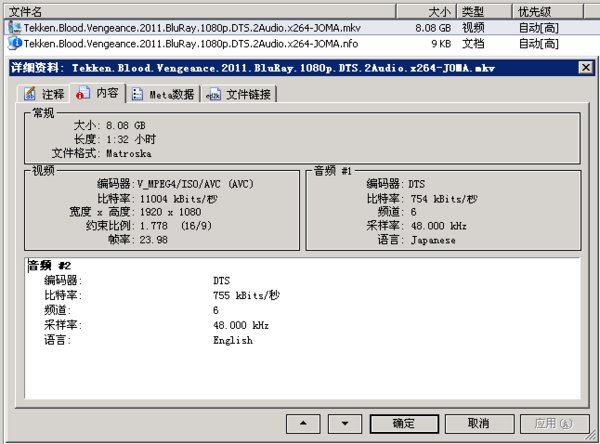Image resolution: width=600 pixels, height=444 pixels.
Task: Click video bitrate 11004 kBits/秒
Action: pos(179,199)
